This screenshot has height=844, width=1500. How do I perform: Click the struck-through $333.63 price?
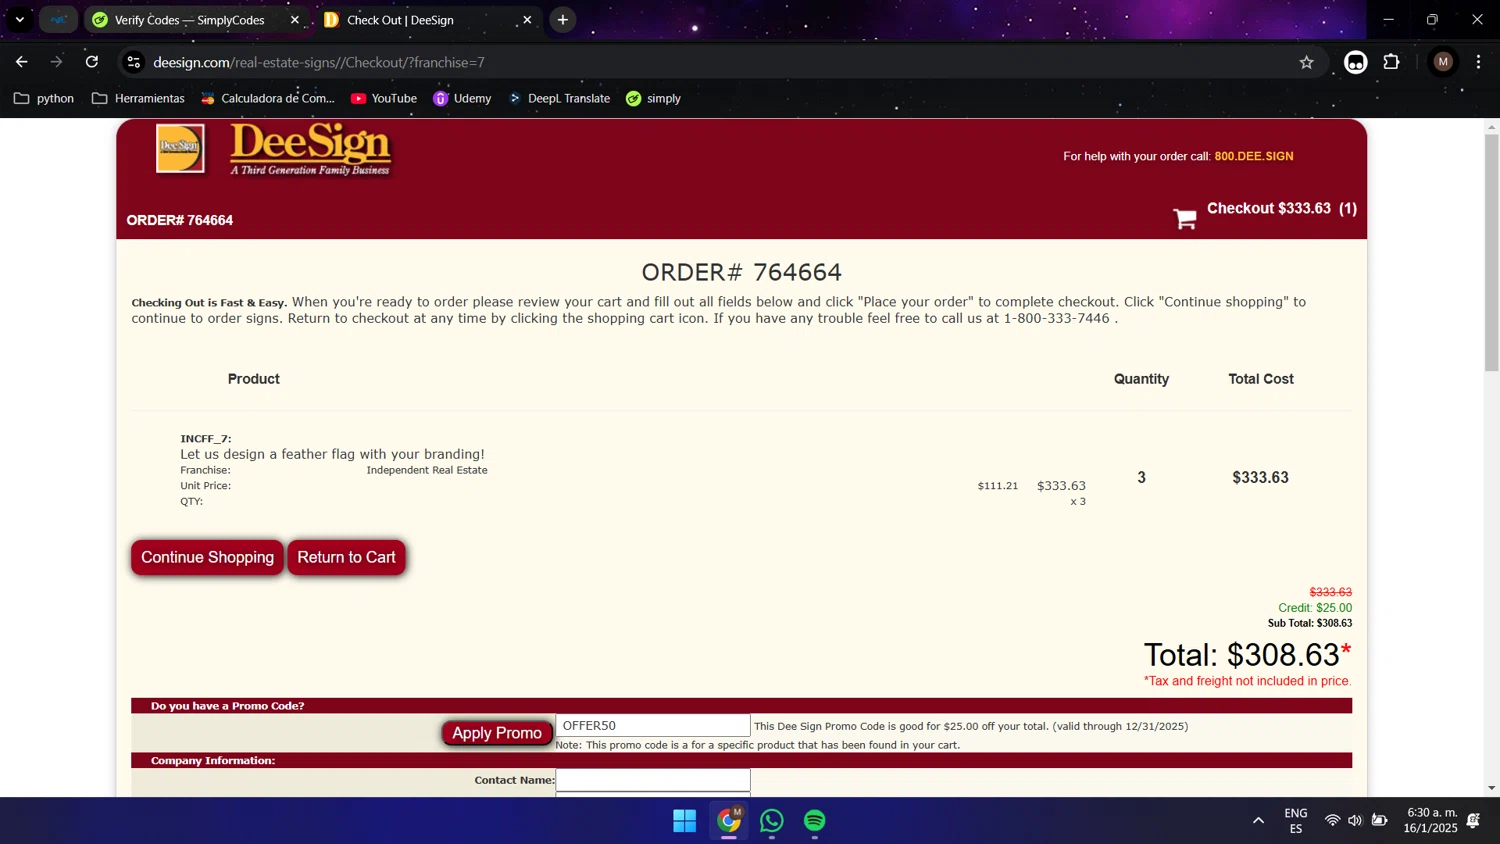pos(1331,592)
